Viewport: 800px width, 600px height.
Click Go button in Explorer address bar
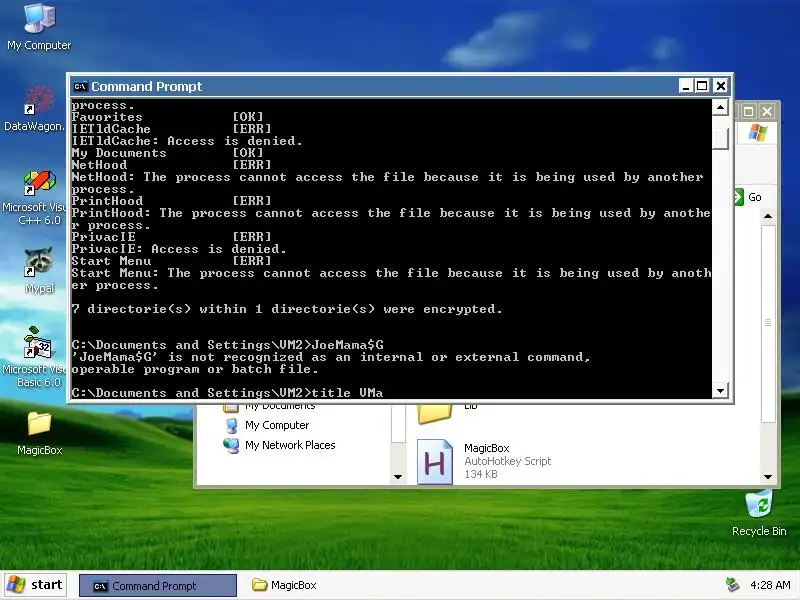pyautogui.click(x=748, y=197)
